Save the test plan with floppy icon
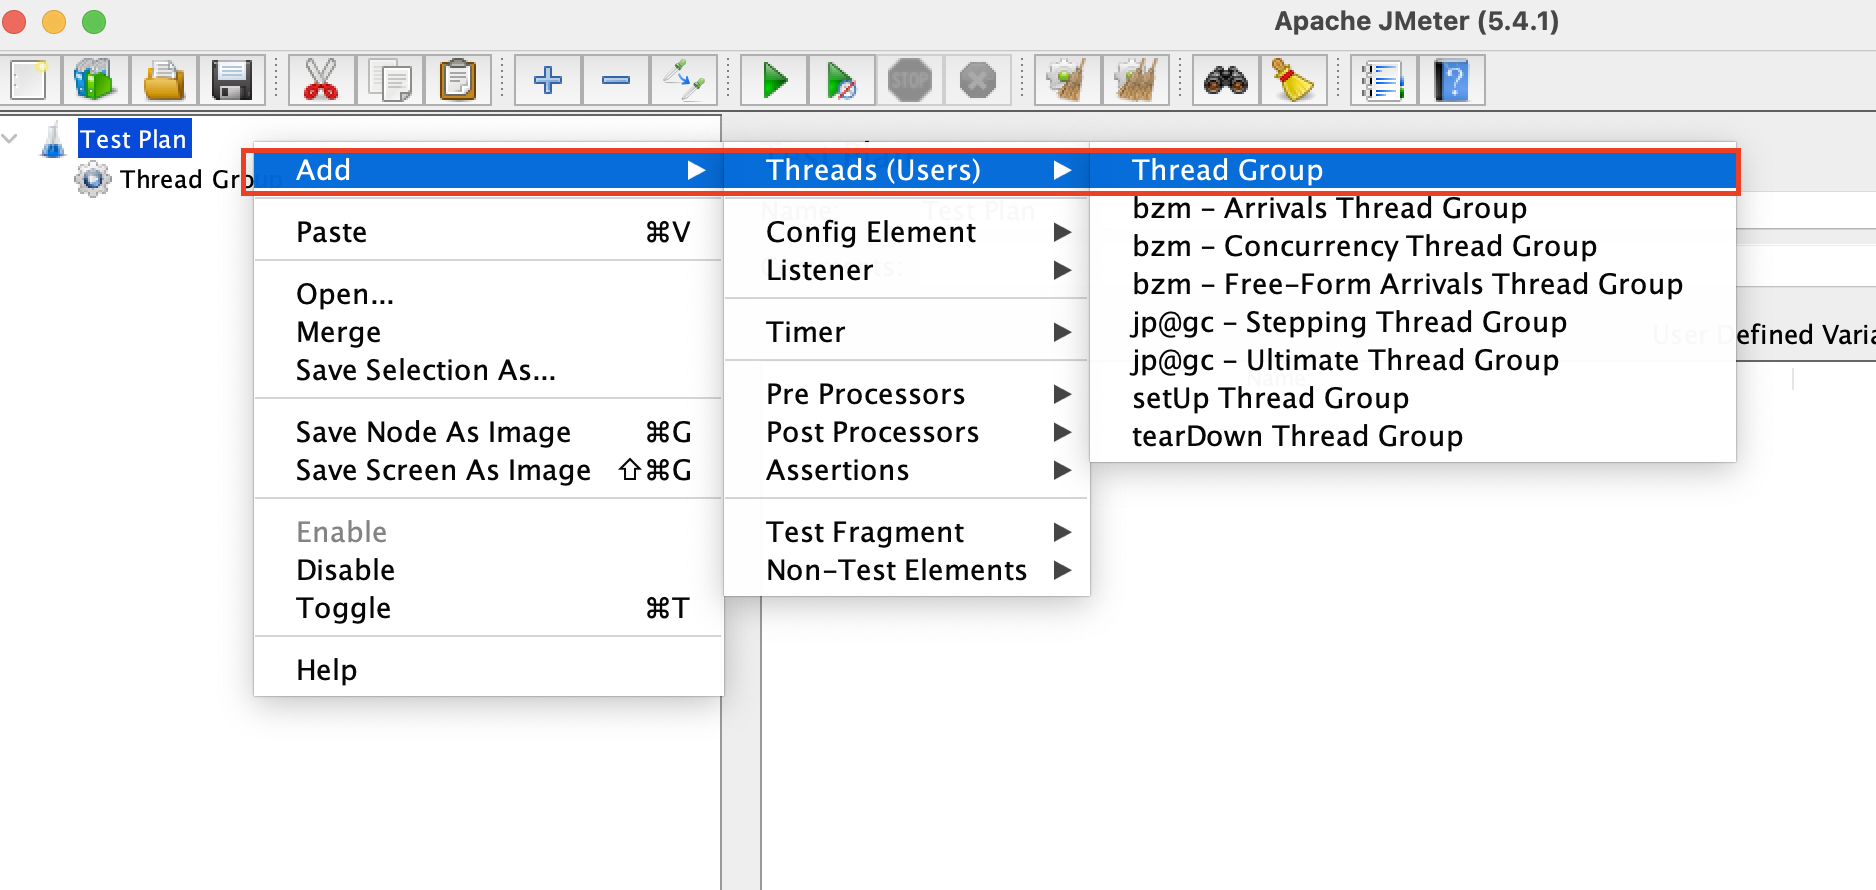 (x=232, y=80)
